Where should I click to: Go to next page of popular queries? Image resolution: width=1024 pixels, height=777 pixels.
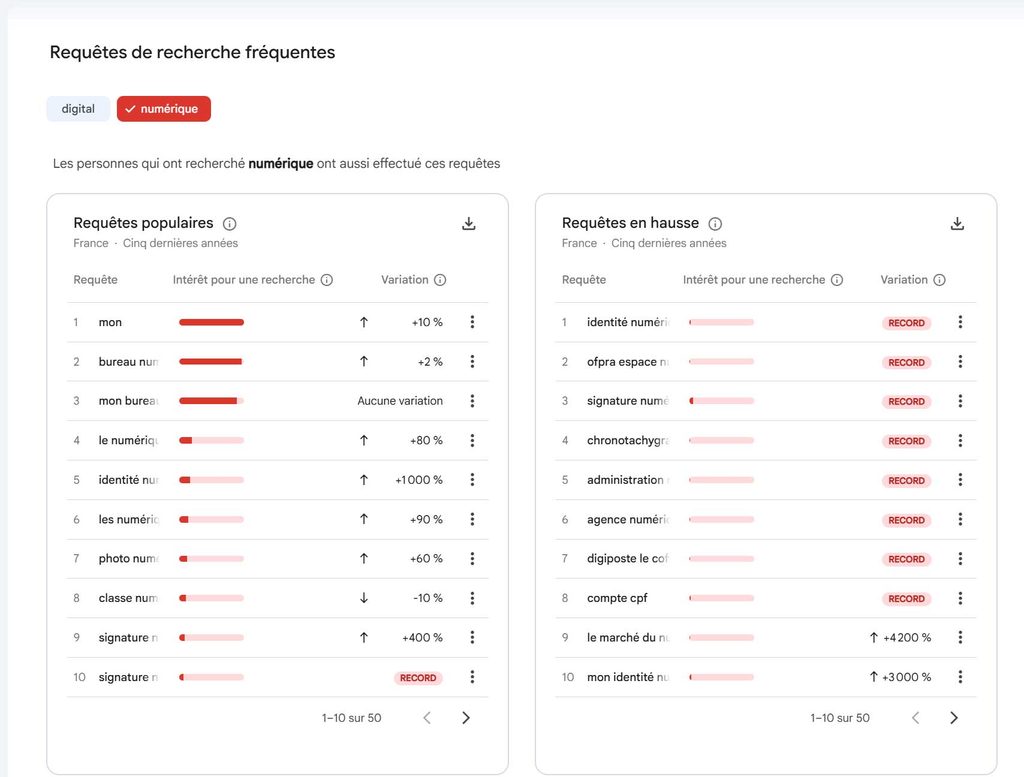click(466, 718)
